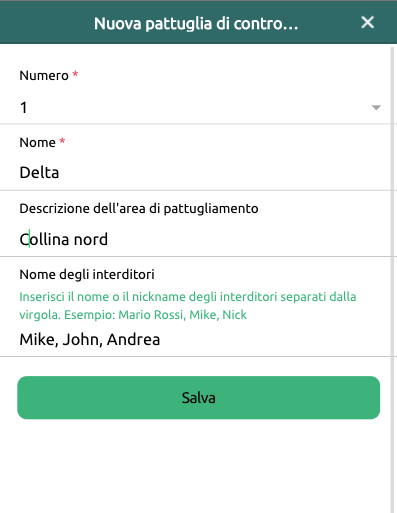The image size is (397, 513).
Task: Click the Descrizione dell'area di pattugliamento label
Action: pos(139,209)
